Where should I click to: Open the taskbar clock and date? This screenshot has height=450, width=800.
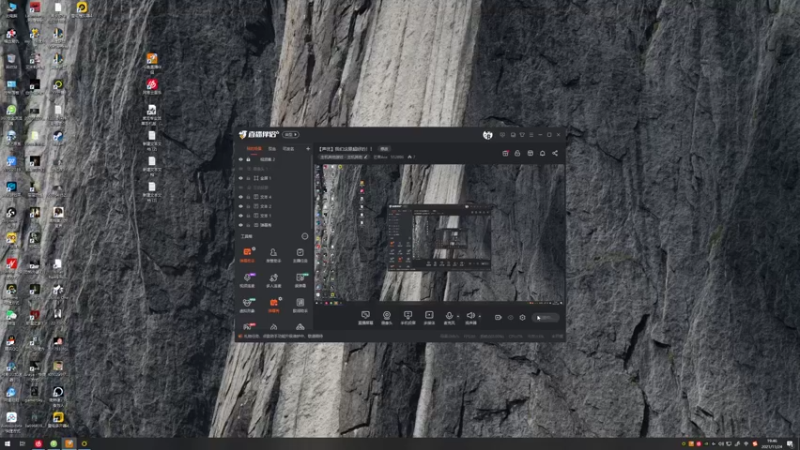click(772, 444)
